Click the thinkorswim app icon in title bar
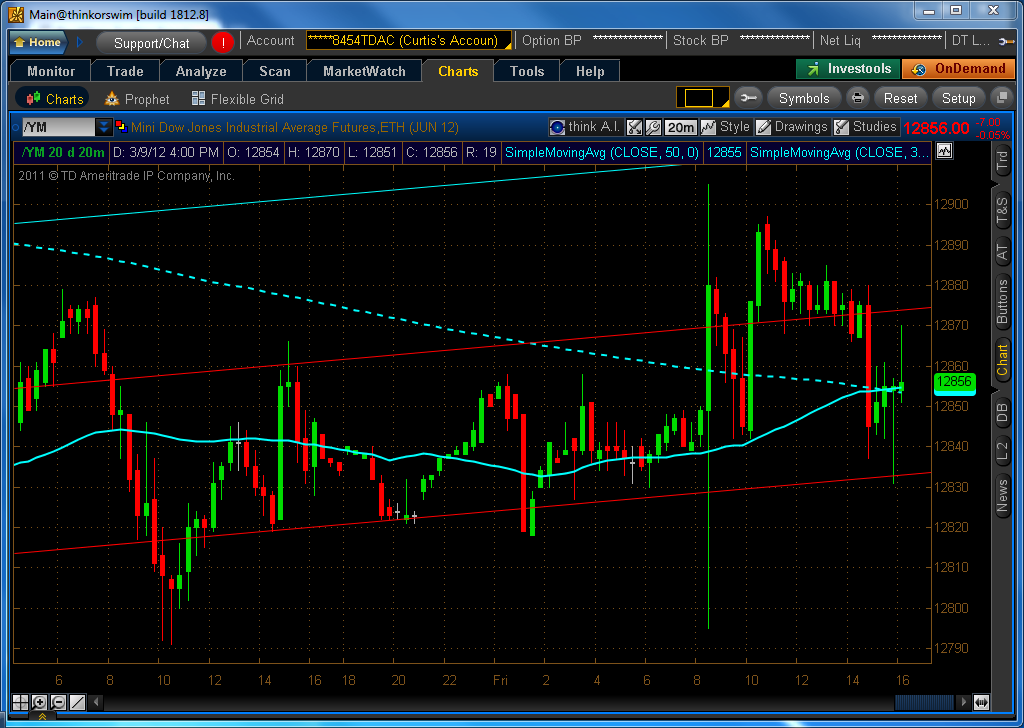The height and width of the screenshot is (728, 1024). click(x=16, y=14)
